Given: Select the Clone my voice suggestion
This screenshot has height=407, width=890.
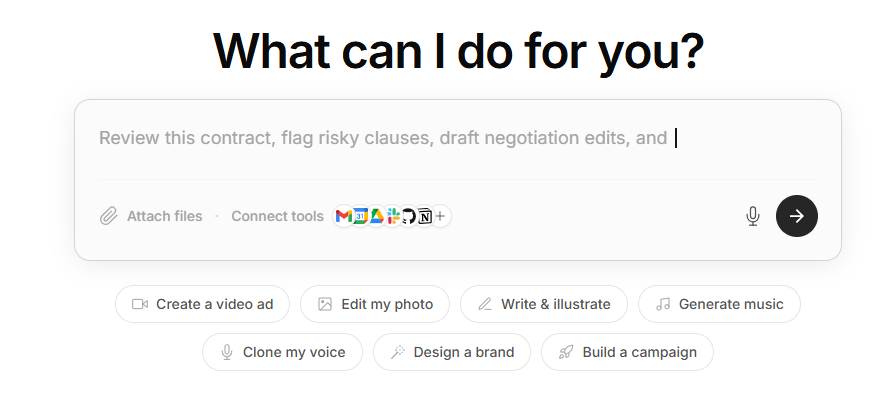Looking at the screenshot, I should [282, 352].
